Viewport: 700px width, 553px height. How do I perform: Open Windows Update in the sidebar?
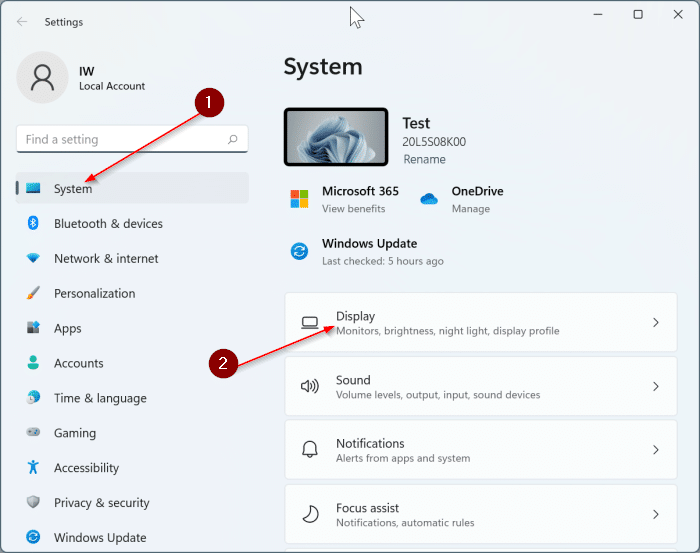coord(132,537)
